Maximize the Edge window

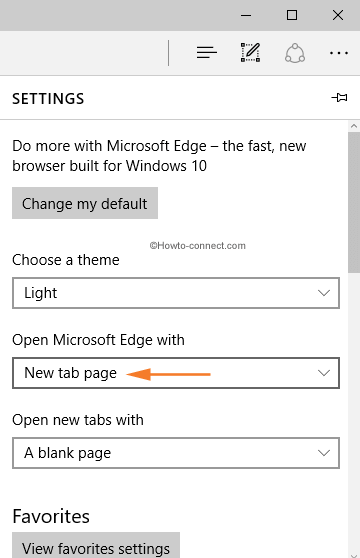292,15
